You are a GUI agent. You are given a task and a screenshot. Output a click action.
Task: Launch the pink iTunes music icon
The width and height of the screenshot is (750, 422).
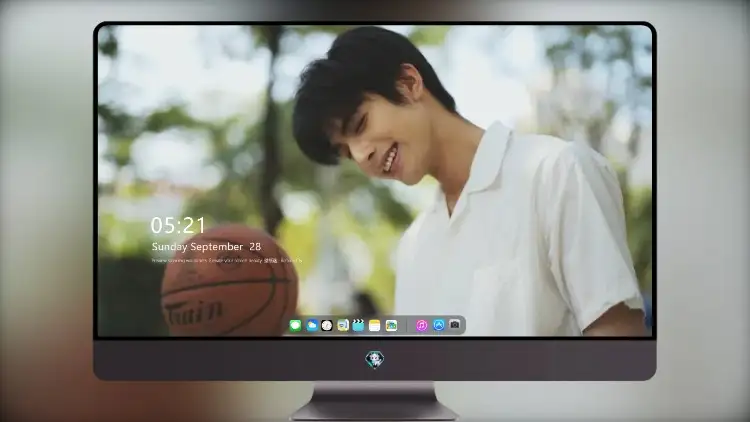point(421,325)
